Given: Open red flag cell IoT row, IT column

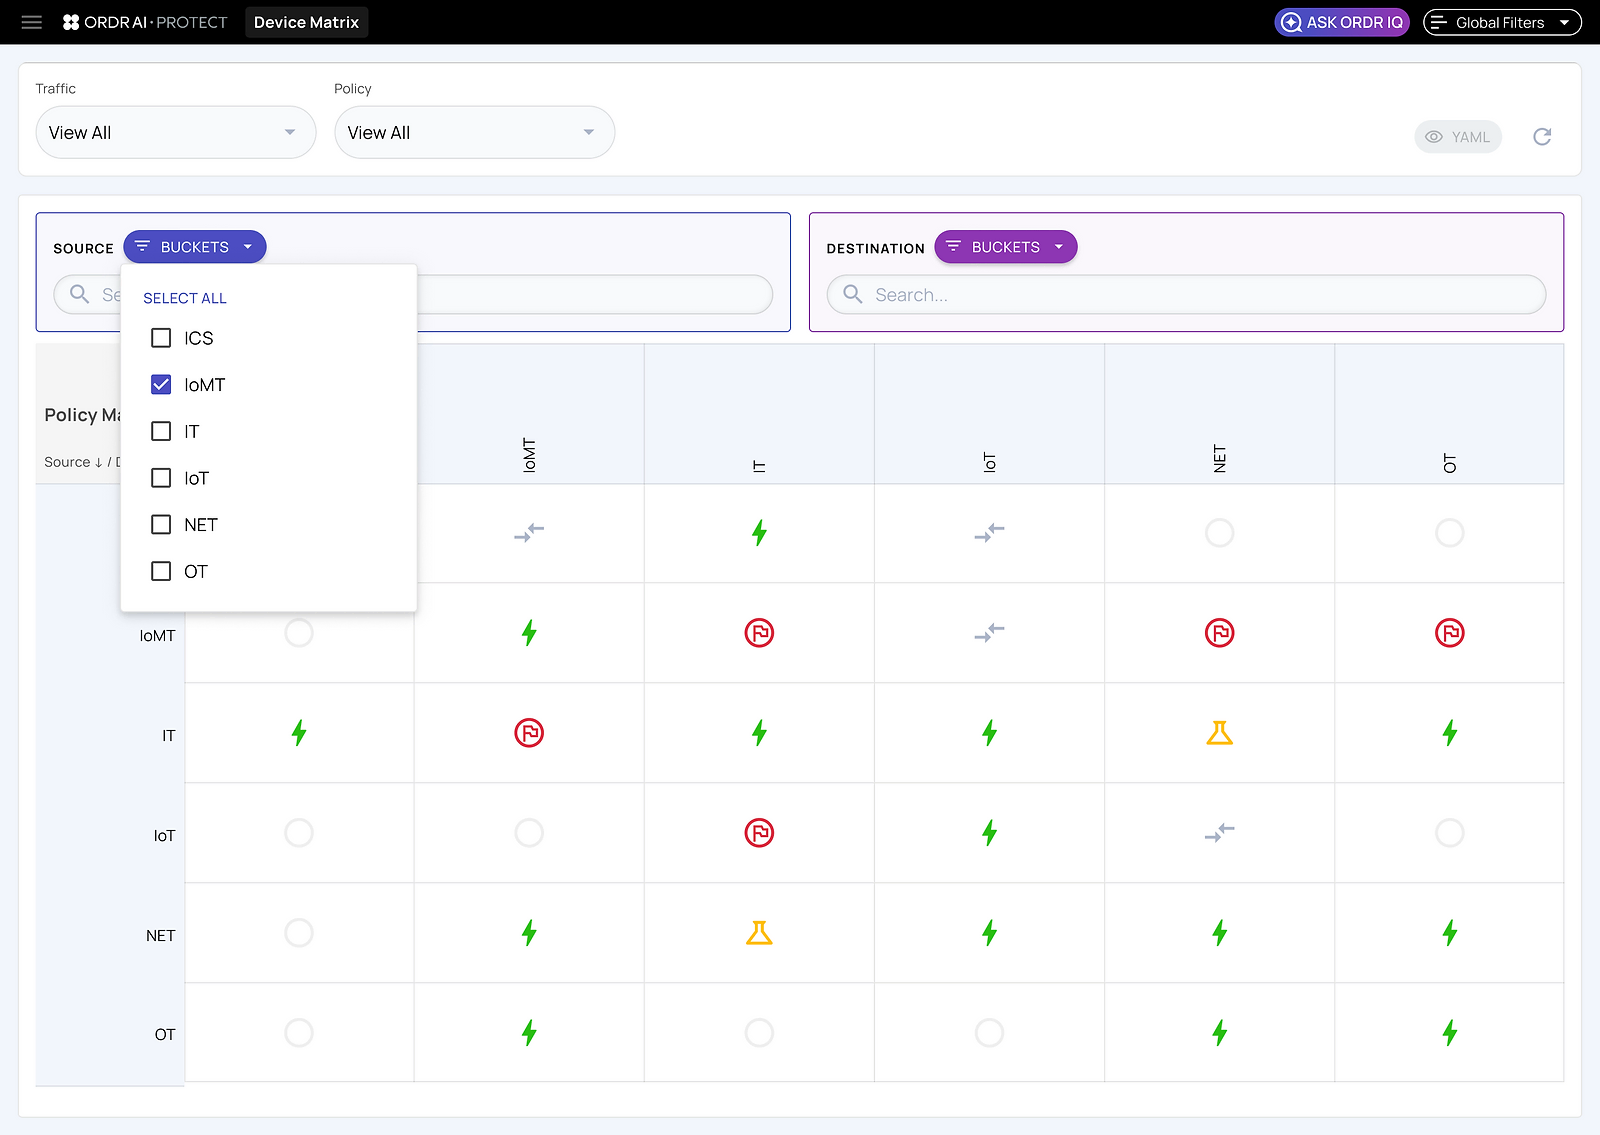Looking at the screenshot, I should (759, 833).
